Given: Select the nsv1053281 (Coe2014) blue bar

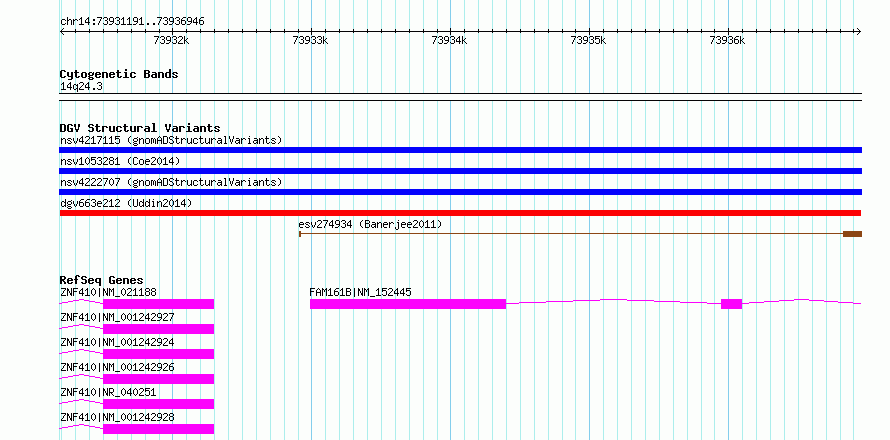Looking at the screenshot, I should [x=460, y=171].
